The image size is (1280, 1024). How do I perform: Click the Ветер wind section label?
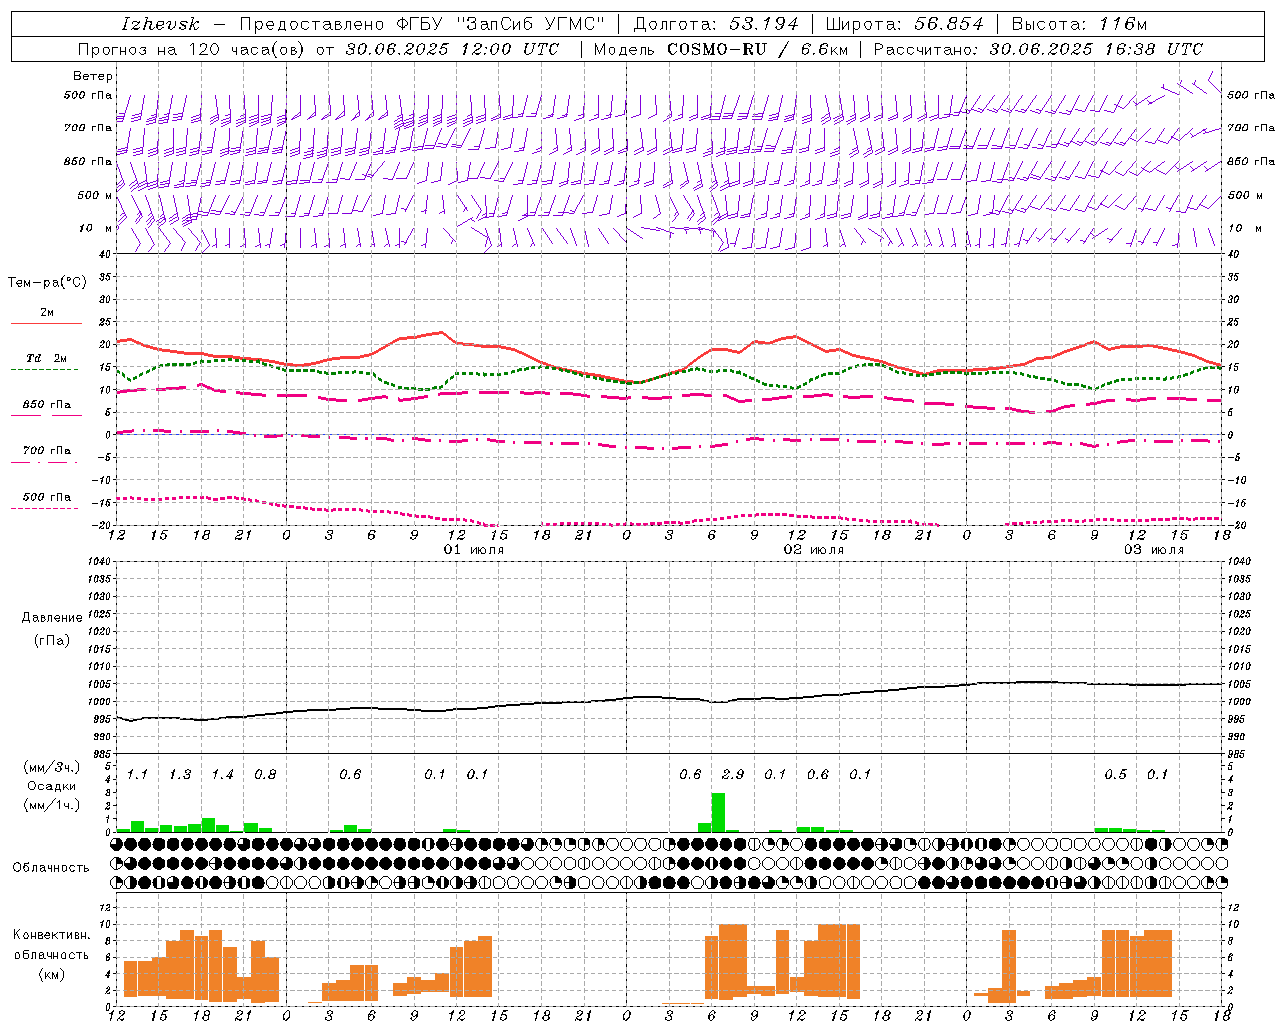(x=92, y=76)
